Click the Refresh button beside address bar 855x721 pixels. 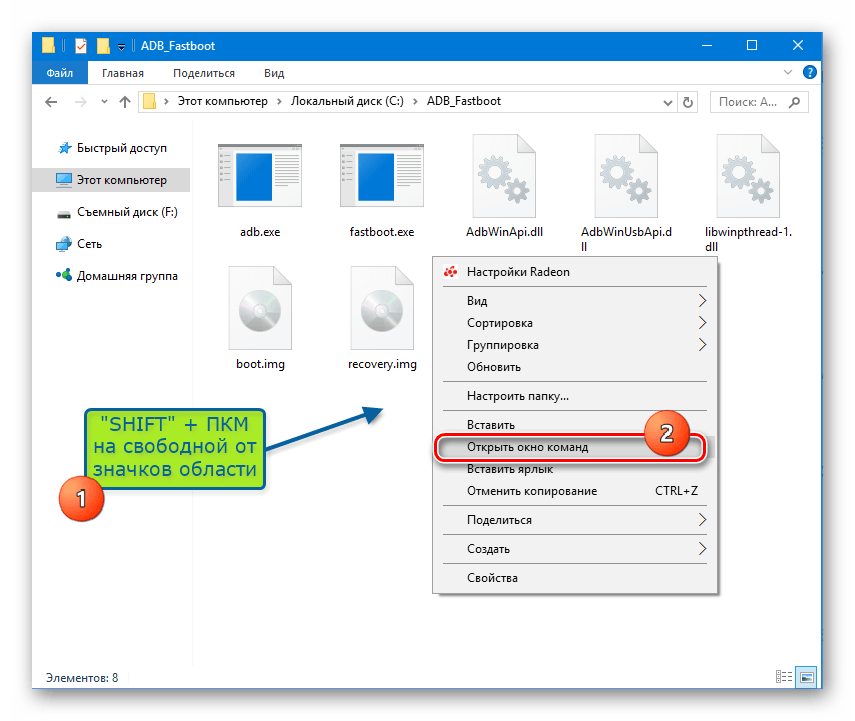point(688,102)
